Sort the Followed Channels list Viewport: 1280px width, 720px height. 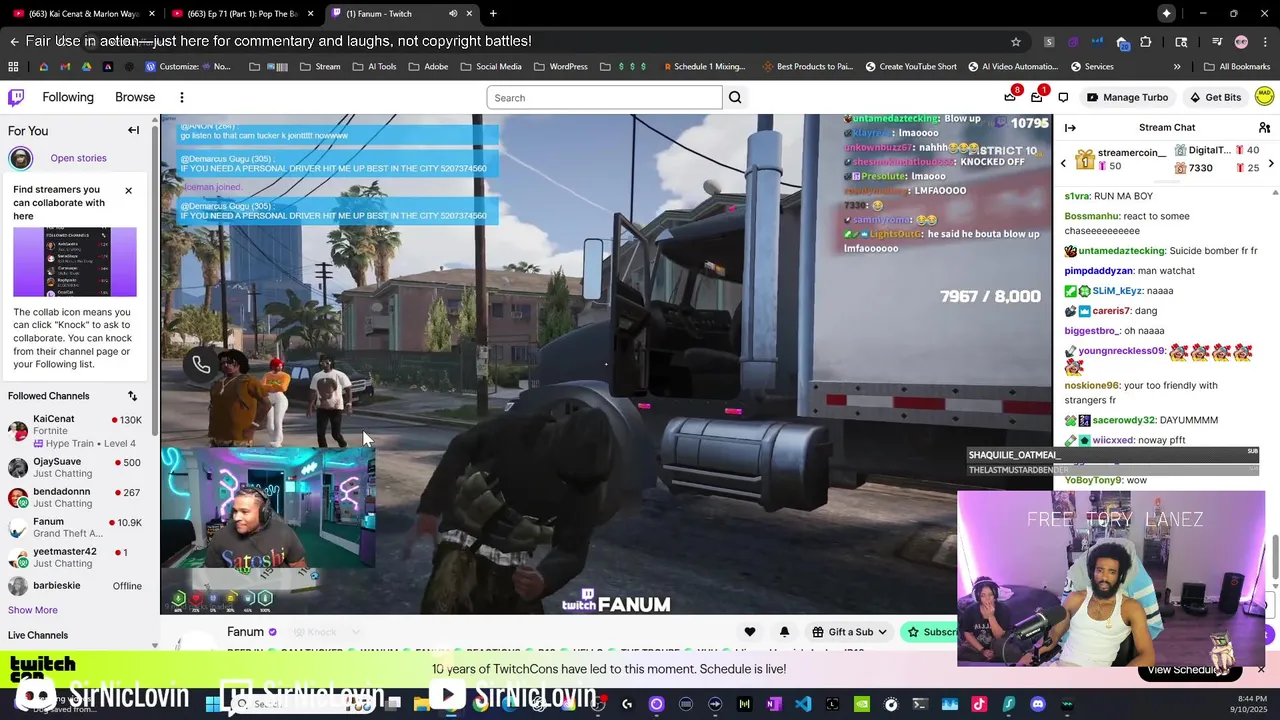click(x=132, y=396)
